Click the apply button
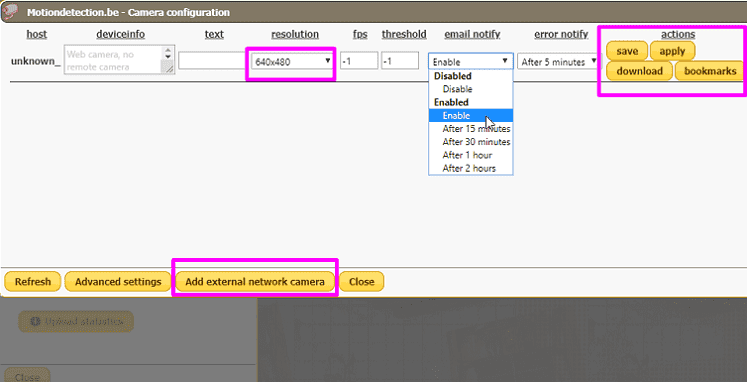 672,51
